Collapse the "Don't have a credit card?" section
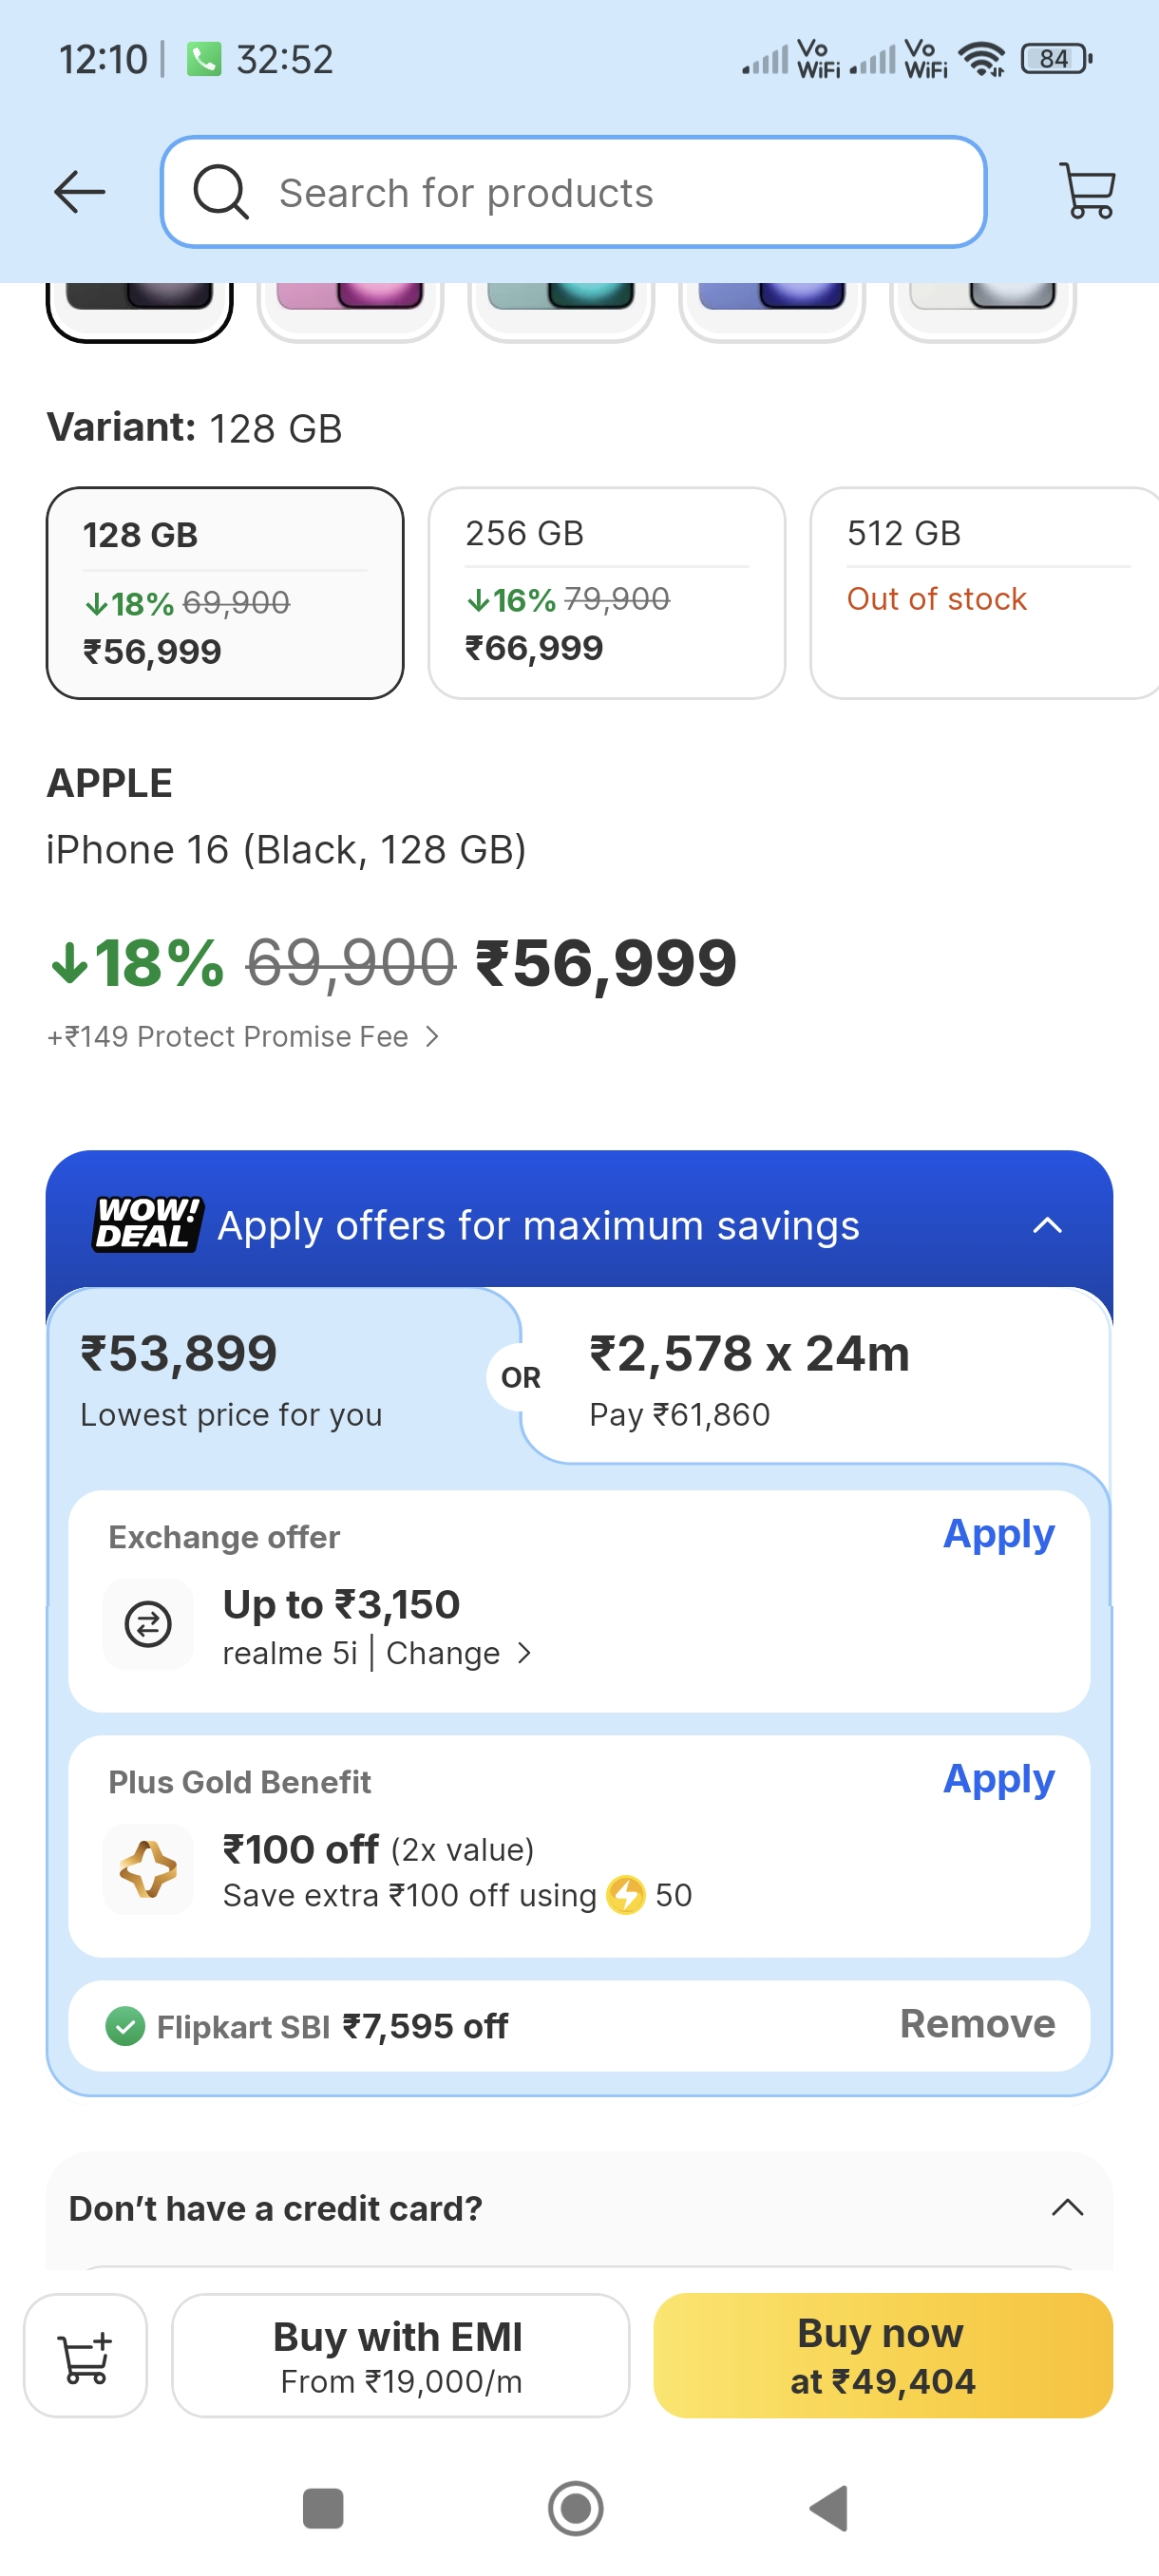This screenshot has height=2576, width=1159. tap(1067, 2207)
